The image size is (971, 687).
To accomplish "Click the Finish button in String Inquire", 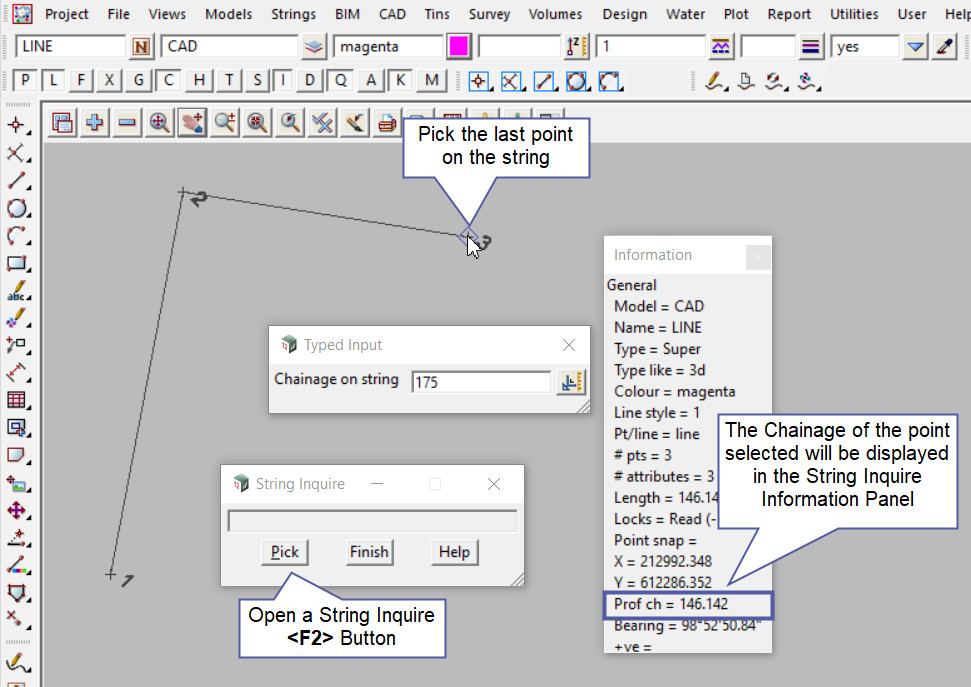I will 369,552.
